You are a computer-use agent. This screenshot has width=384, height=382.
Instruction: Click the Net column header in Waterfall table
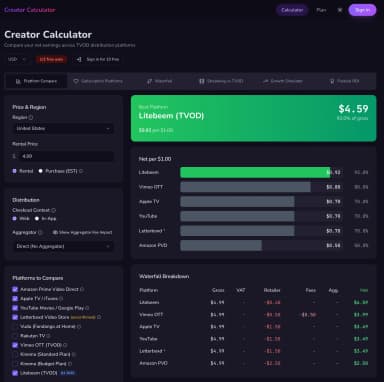click(x=364, y=290)
